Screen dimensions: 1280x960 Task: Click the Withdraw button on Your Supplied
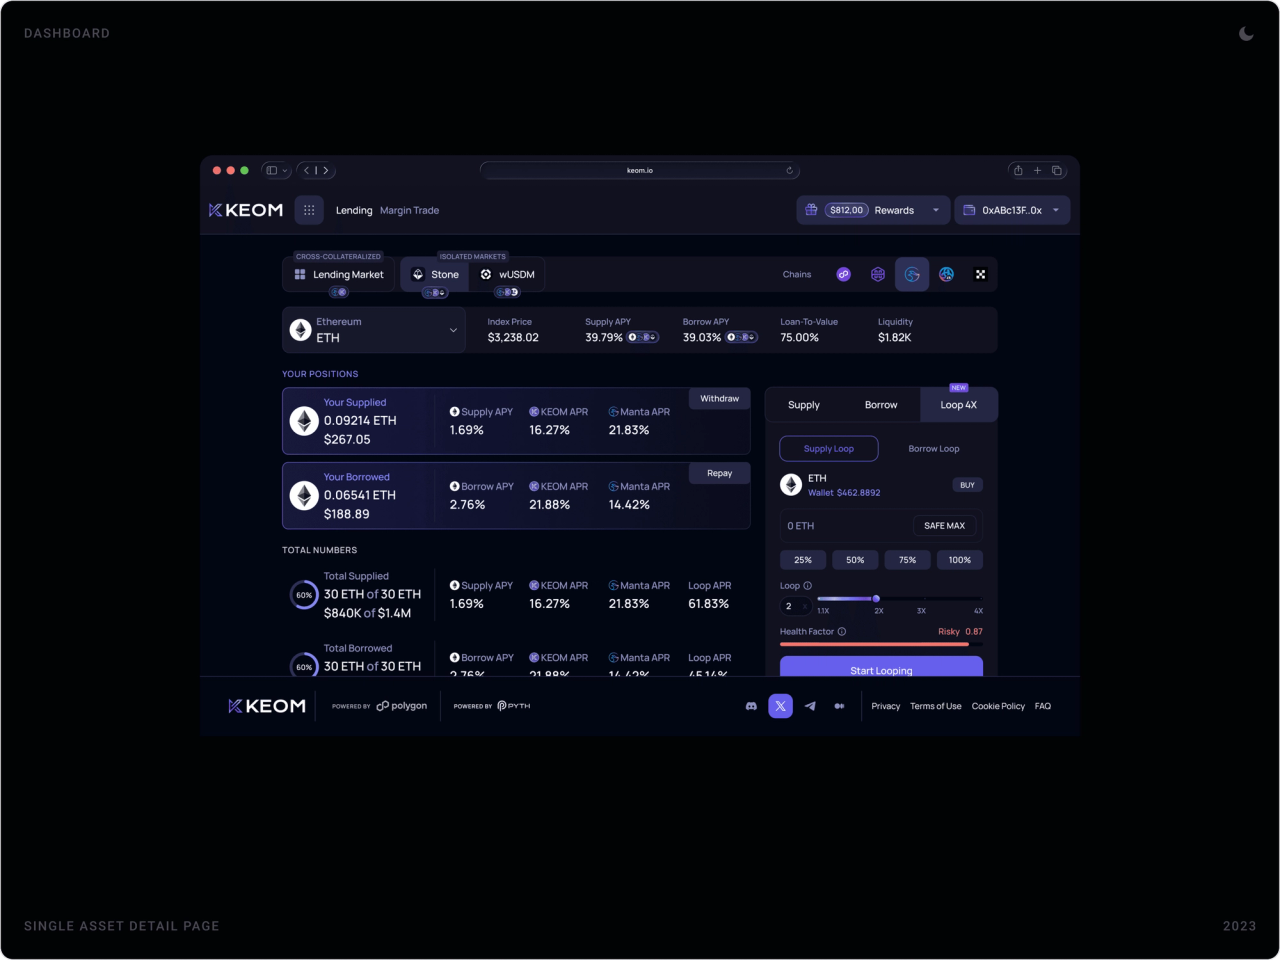tap(720, 398)
